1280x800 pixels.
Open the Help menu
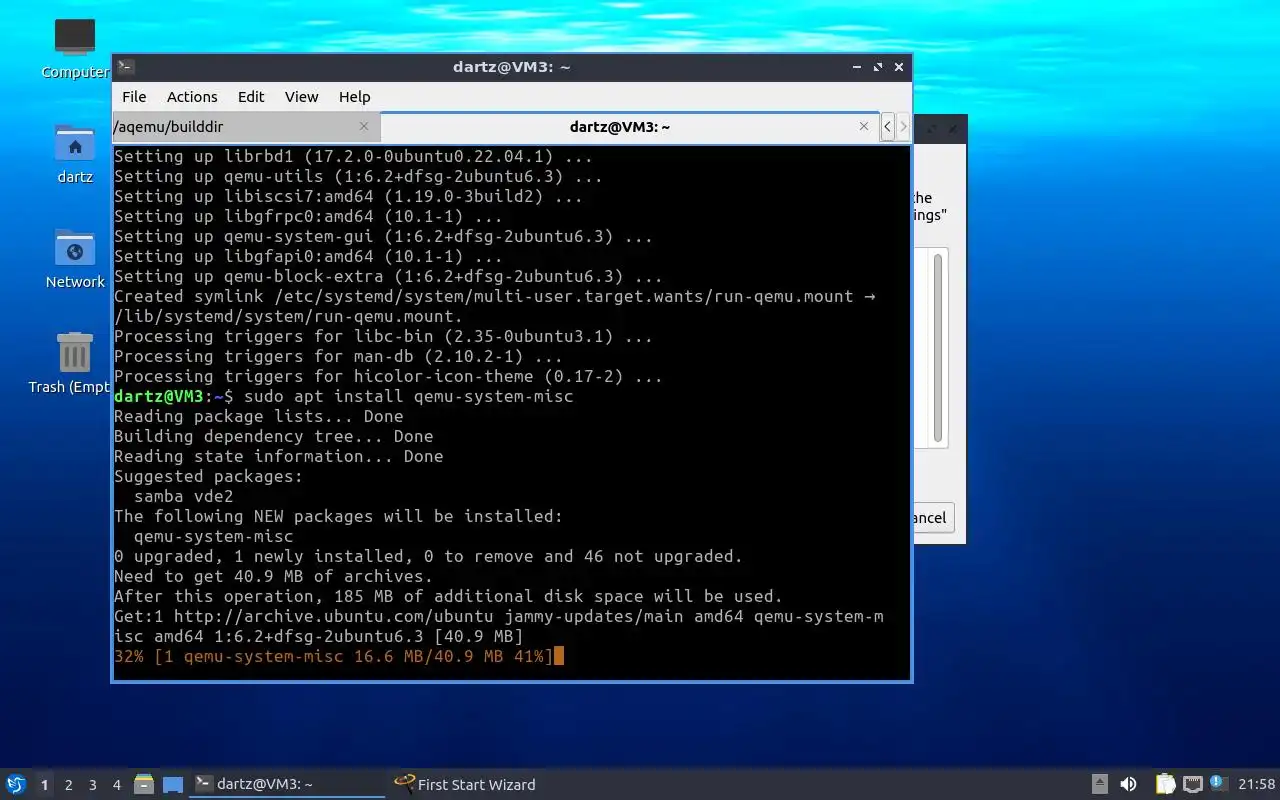(x=355, y=97)
